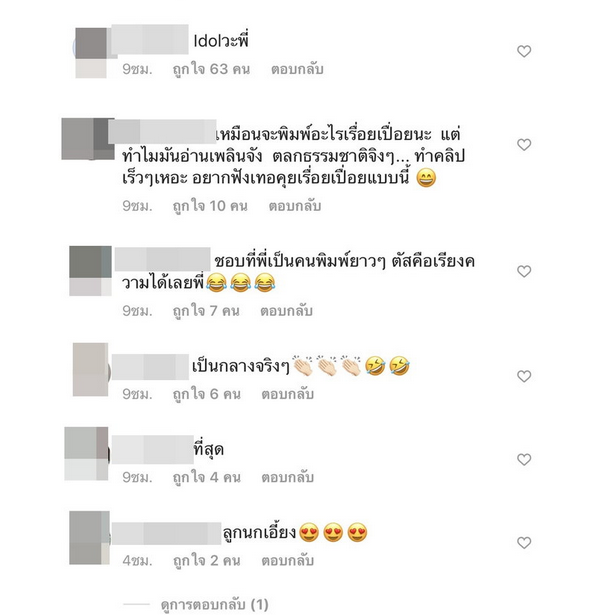Open avatar of the 'ที่สุด' commenter
The height and width of the screenshot is (615, 597).
86,454
